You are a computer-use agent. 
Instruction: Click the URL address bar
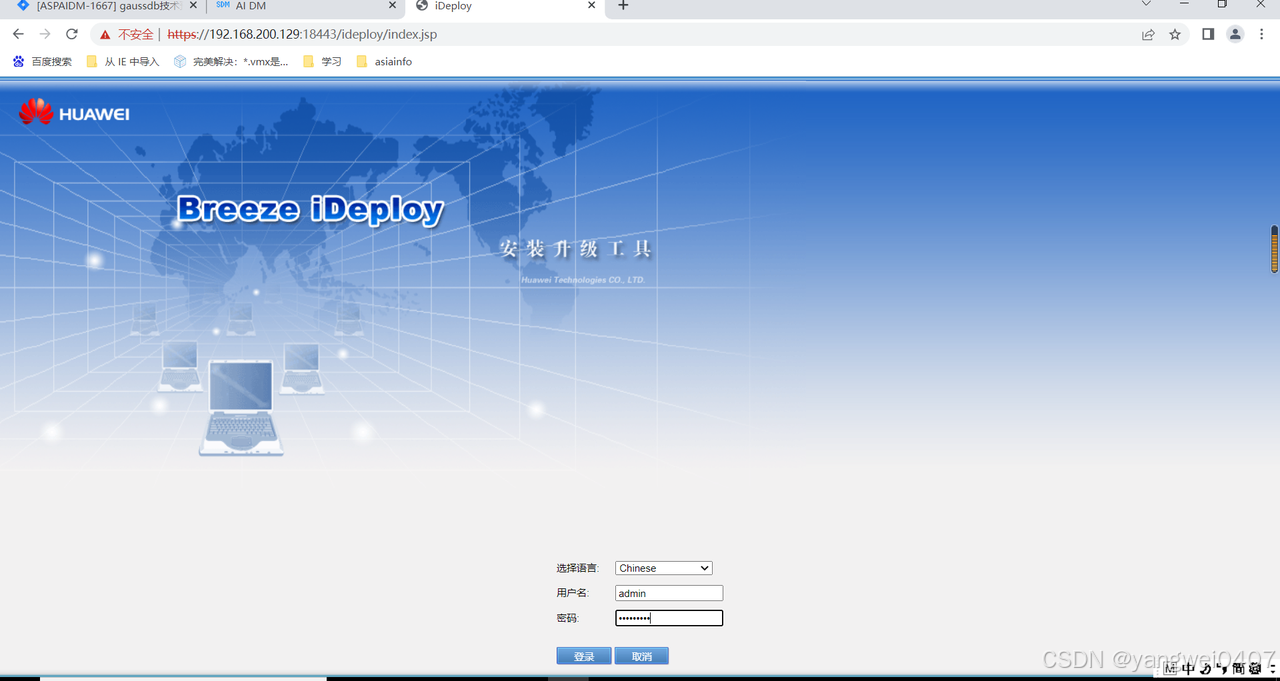pyautogui.click(x=640, y=34)
